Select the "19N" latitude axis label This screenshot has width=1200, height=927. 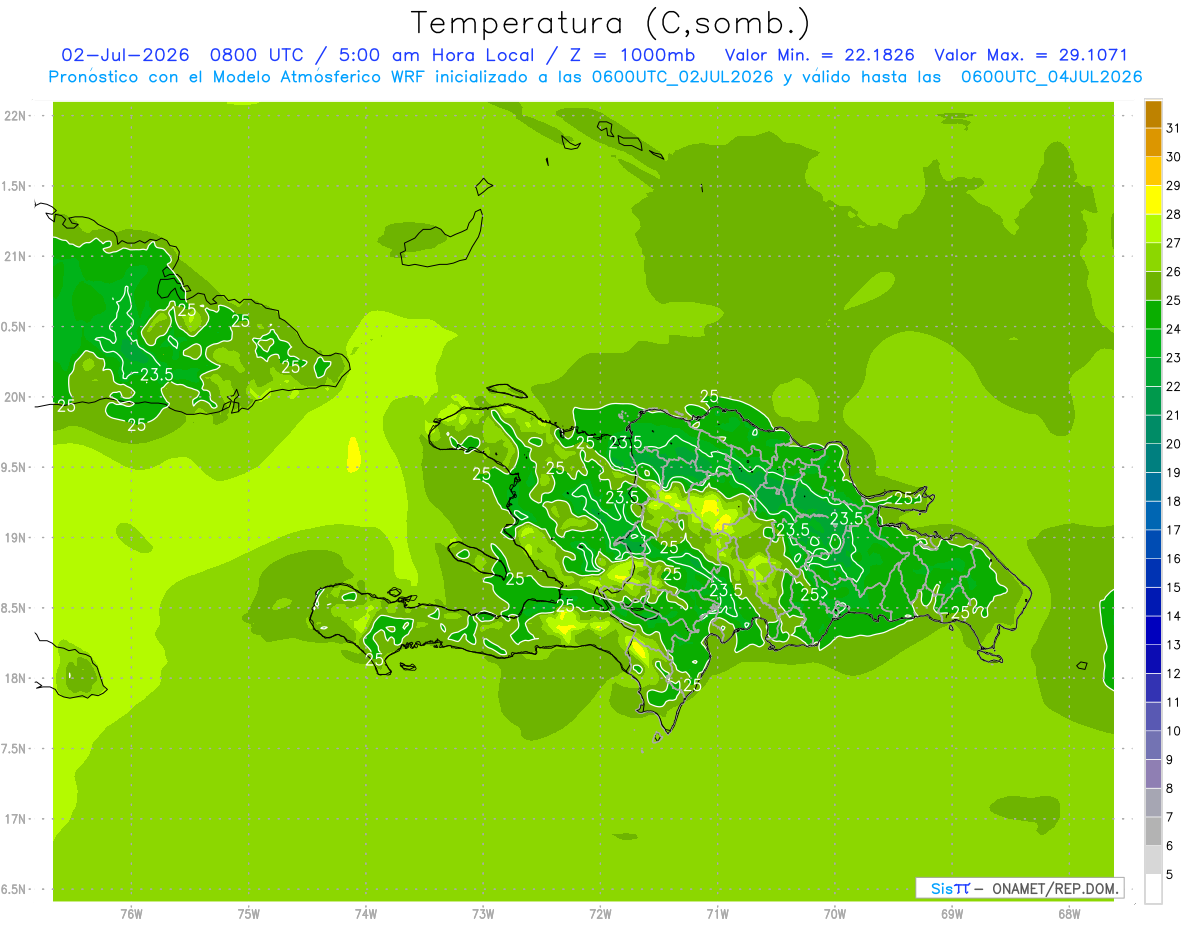click(16, 537)
